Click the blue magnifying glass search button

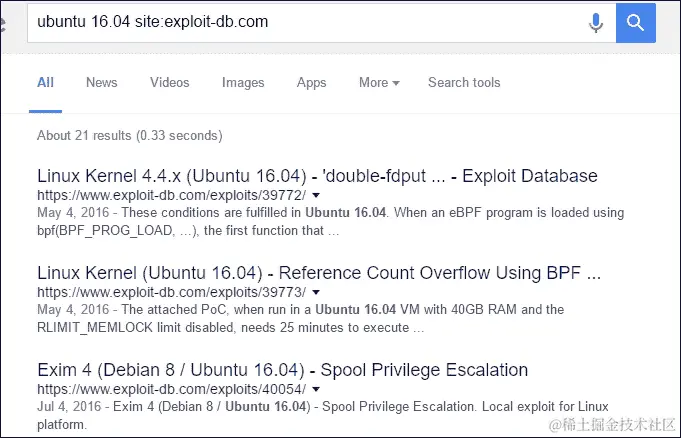635,23
